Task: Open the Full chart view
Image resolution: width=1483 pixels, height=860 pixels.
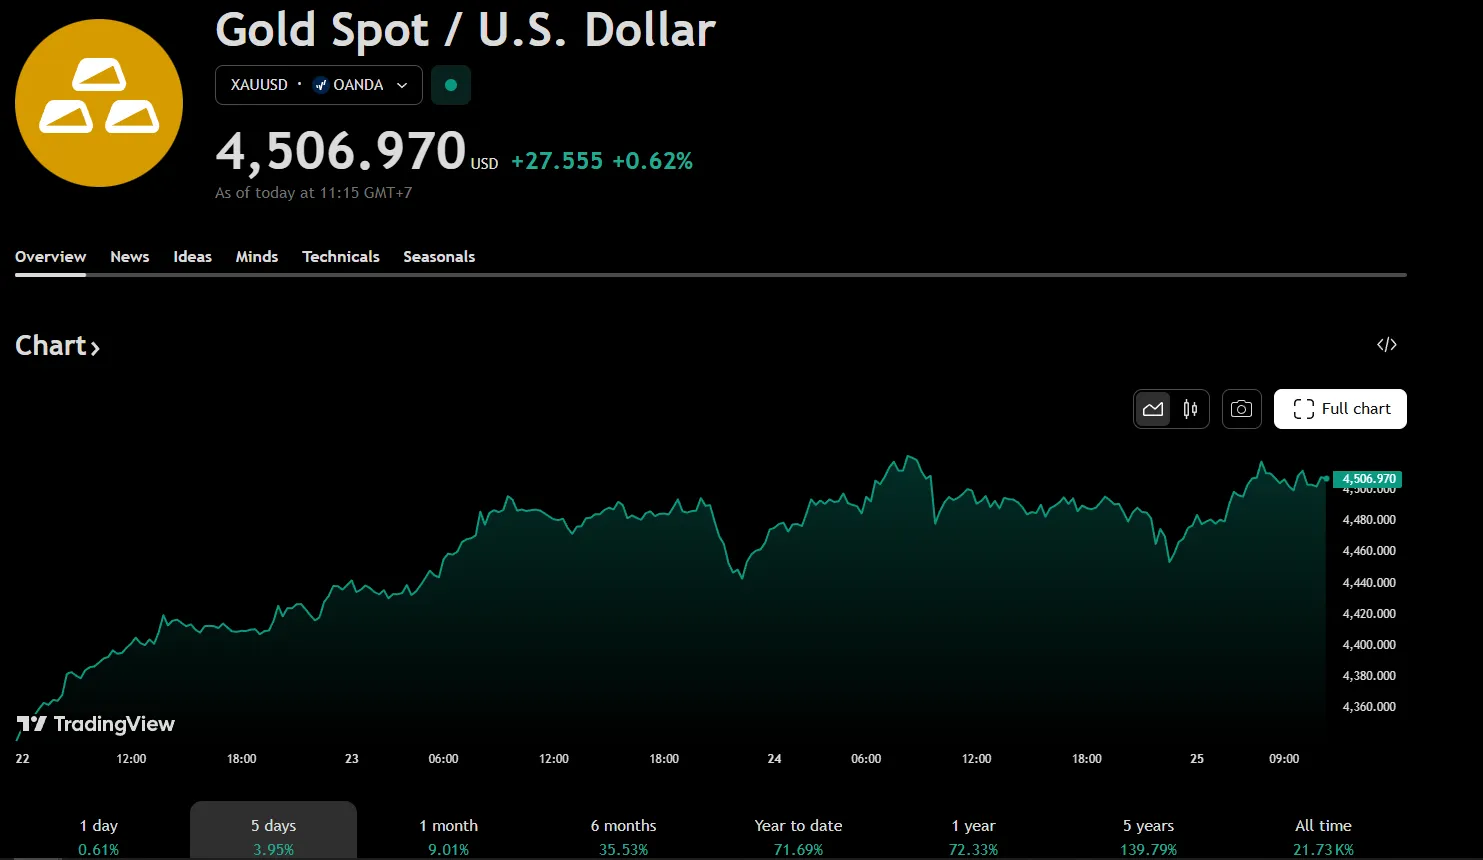Action: point(1340,409)
